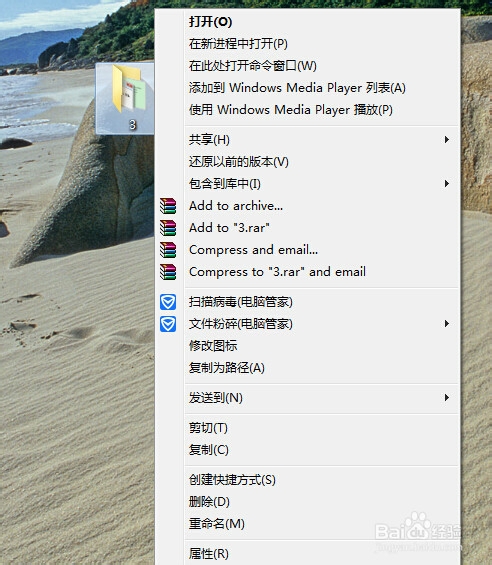Click WinRAR icon beside Compress to "3.rar" and email

(x=168, y=272)
